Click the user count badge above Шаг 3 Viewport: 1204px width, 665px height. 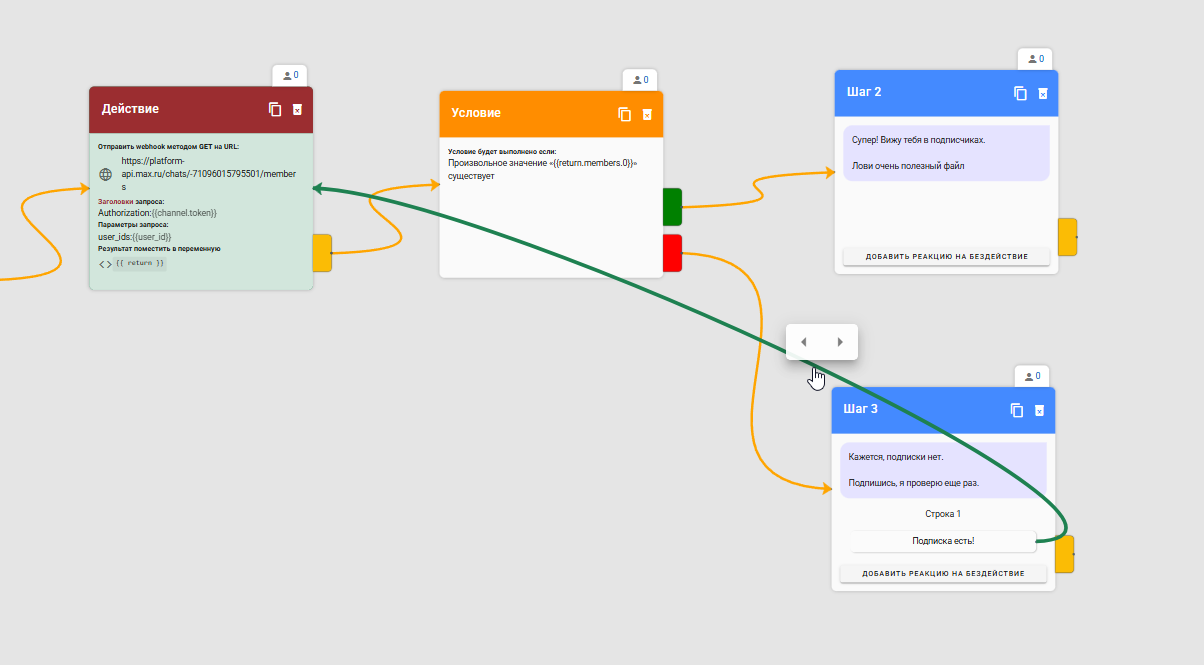(x=1033, y=376)
